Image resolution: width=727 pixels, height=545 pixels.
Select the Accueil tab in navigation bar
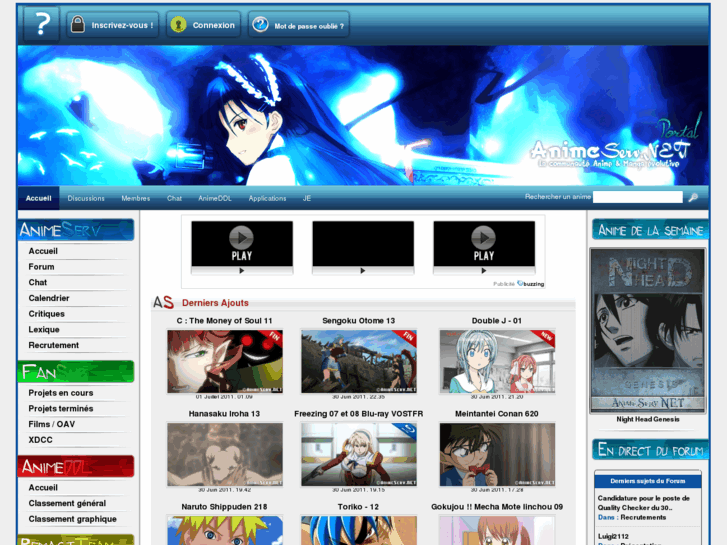pyautogui.click(x=38, y=198)
